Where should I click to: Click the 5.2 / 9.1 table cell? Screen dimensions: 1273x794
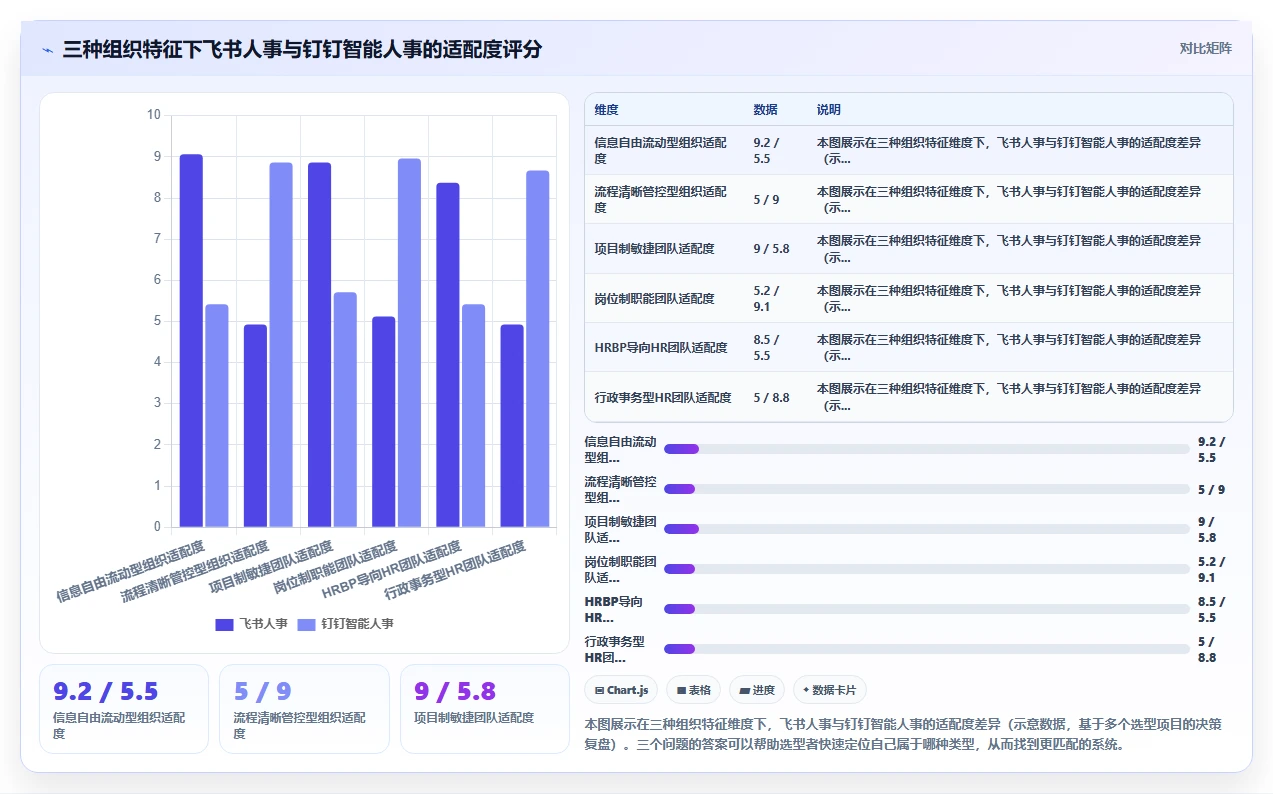click(x=773, y=298)
